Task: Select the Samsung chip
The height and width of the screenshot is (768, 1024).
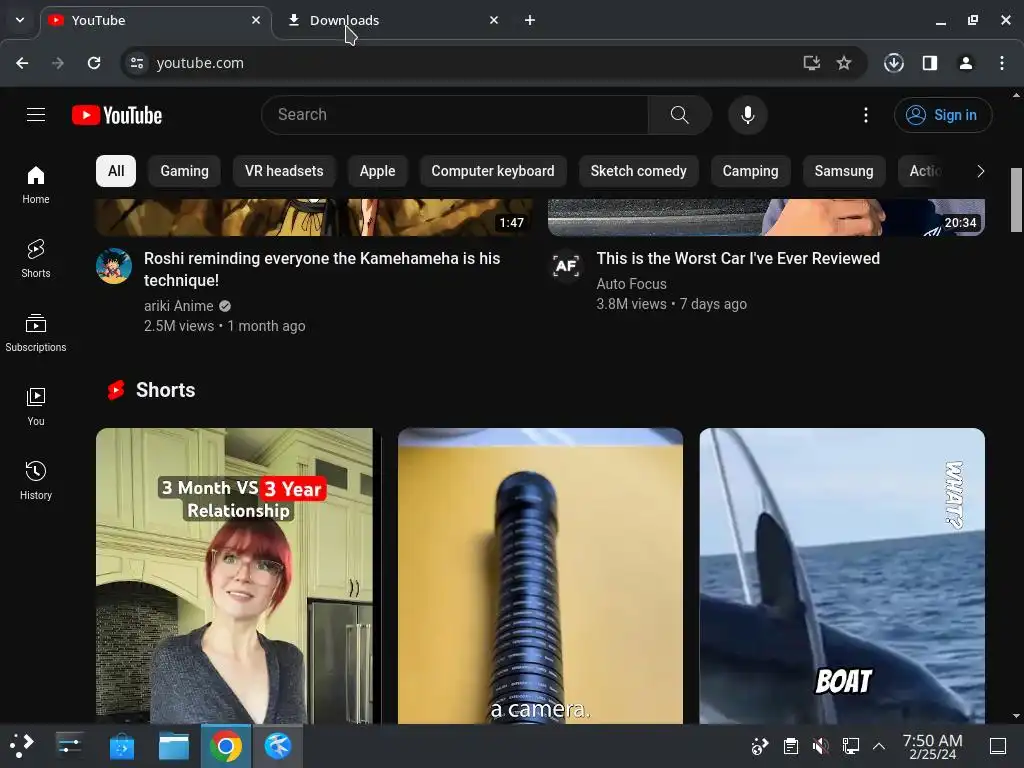Action: click(x=844, y=171)
